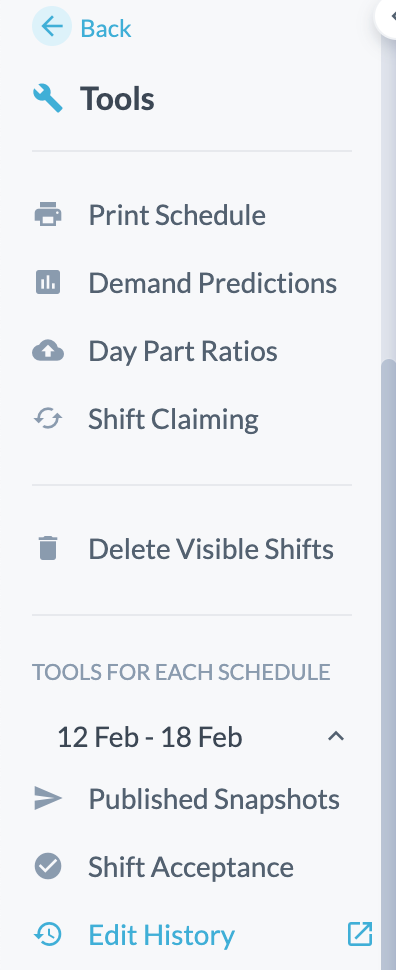Collapse the 12 Feb - 18 Feb schedule chevron
The image size is (396, 970).
[335, 736]
